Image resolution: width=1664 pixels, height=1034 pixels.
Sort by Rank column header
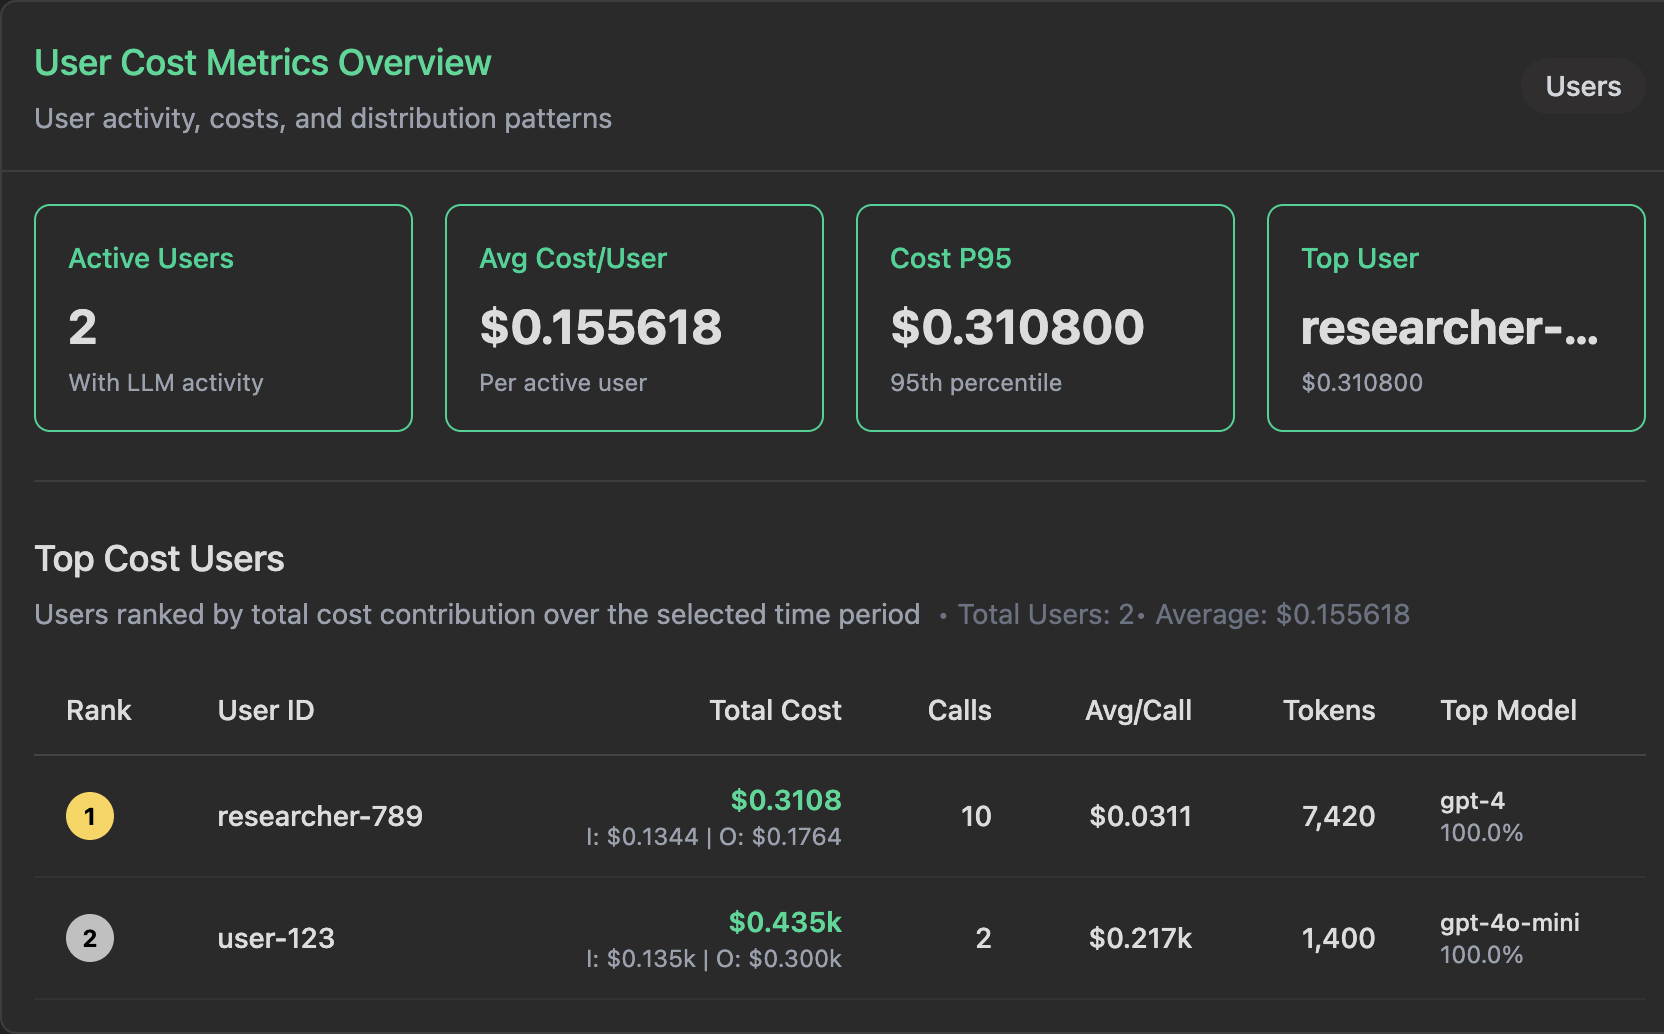[x=99, y=710]
